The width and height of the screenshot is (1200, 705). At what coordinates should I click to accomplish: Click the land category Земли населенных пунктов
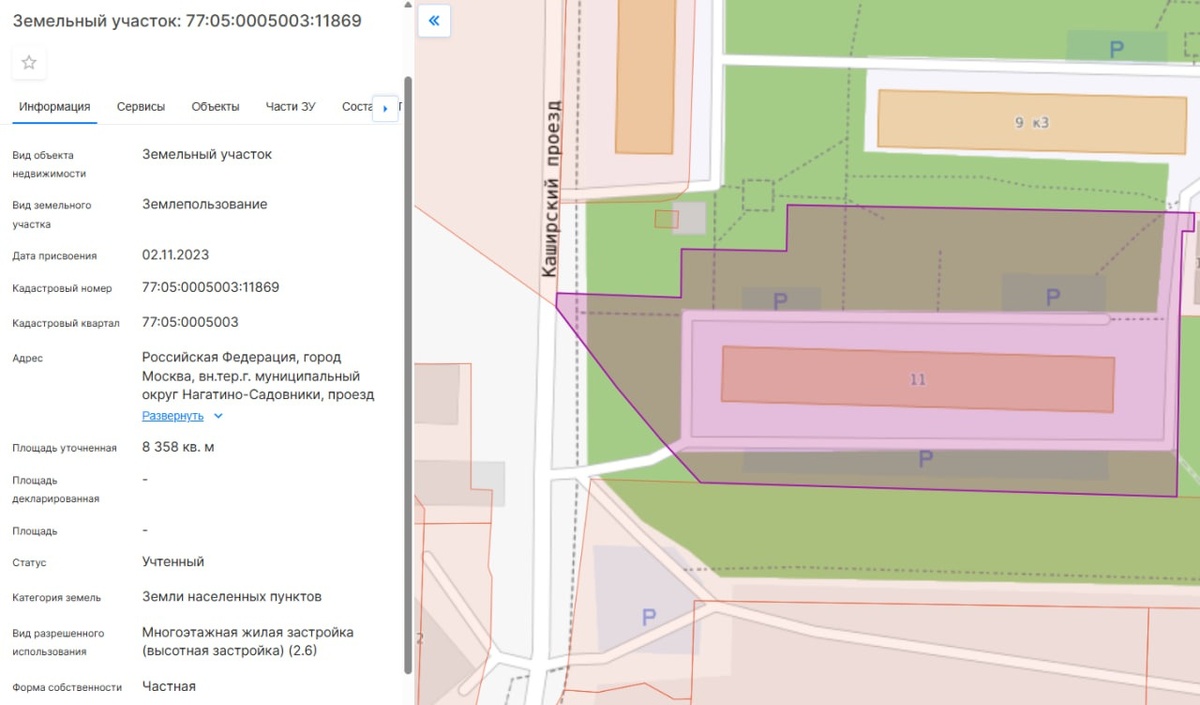click(232, 597)
